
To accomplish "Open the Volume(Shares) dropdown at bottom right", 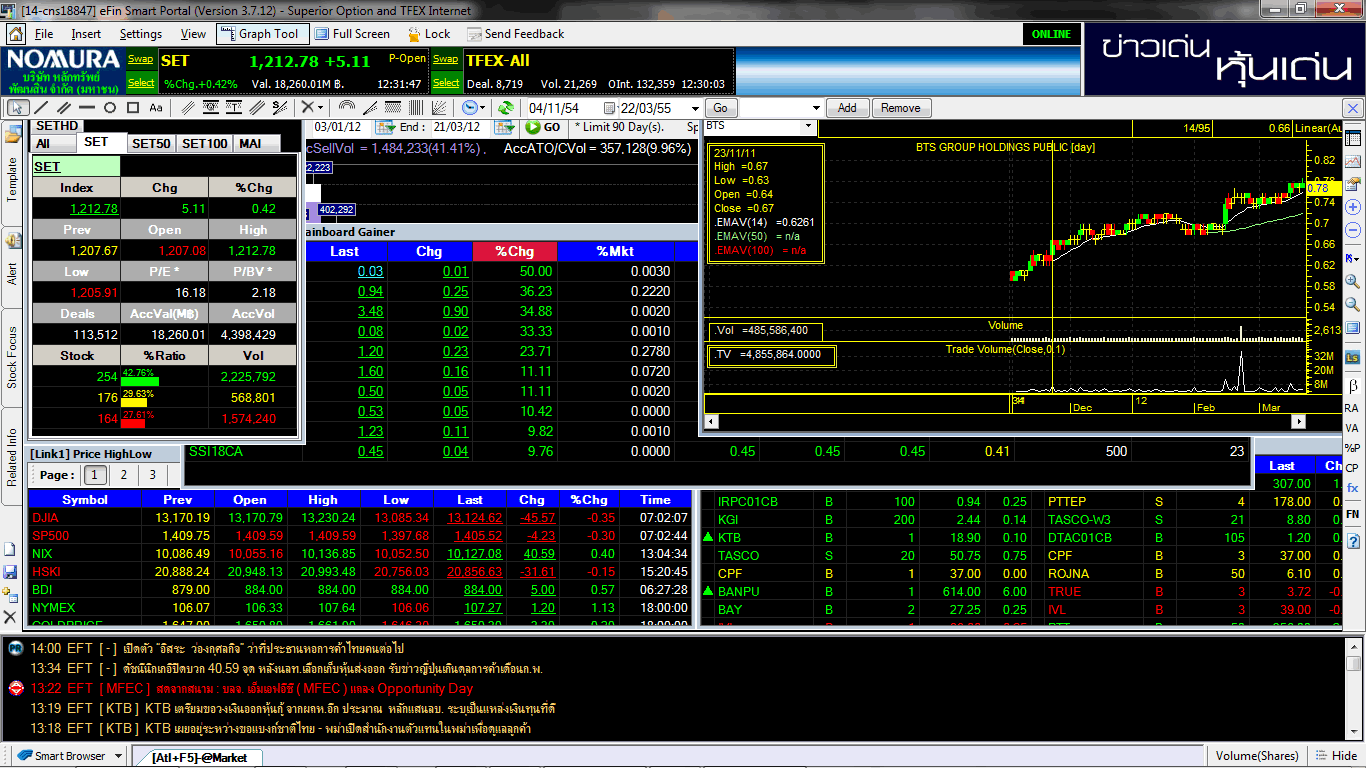I will [1258, 755].
